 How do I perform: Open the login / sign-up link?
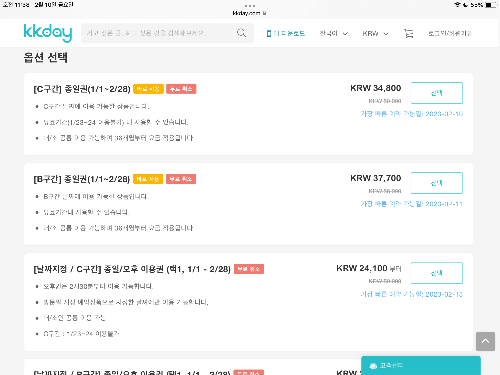pos(450,33)
